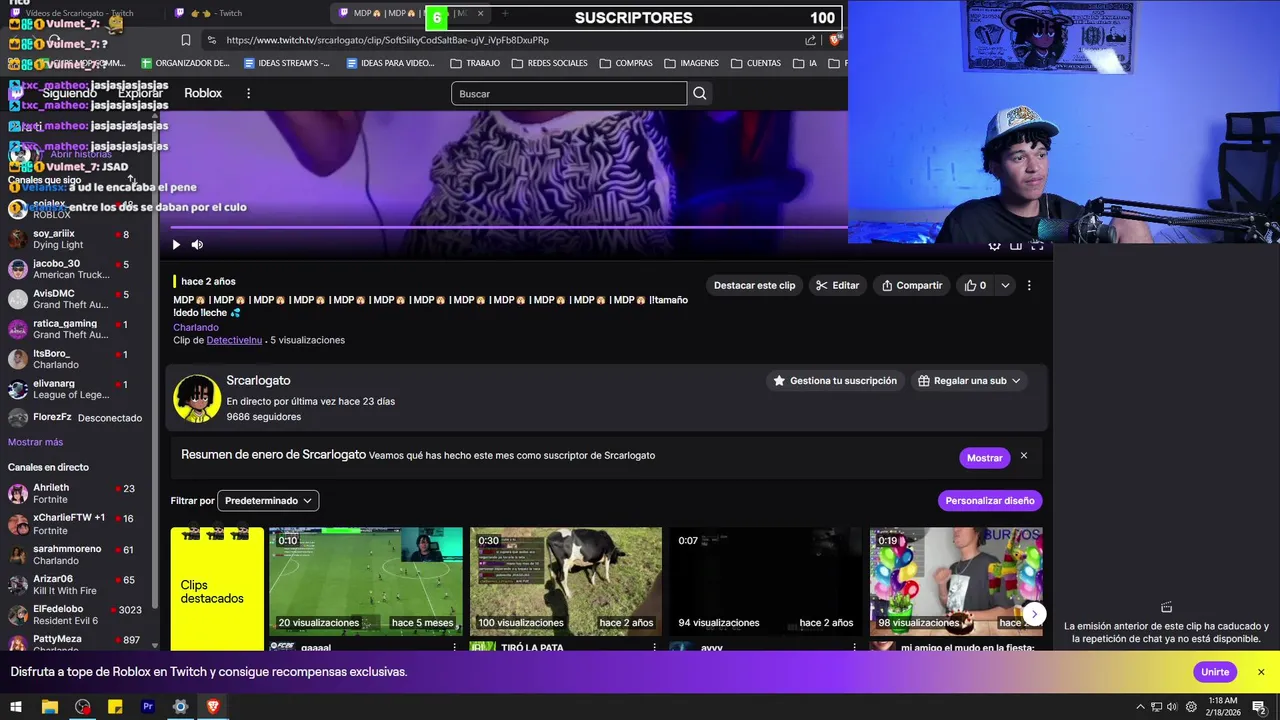Open the Windows Start menu

point(15,707)
